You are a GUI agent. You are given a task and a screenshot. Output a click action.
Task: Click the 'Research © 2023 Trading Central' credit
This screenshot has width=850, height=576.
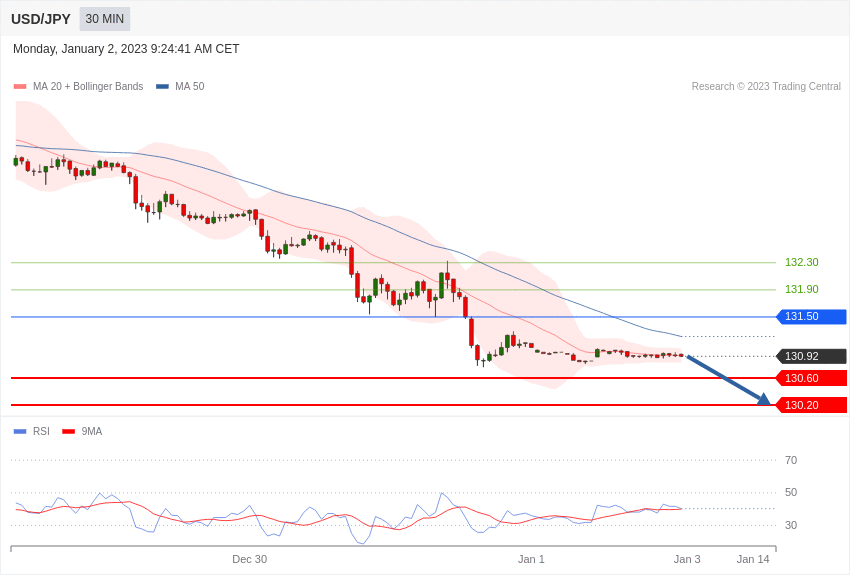coord(766,87)
